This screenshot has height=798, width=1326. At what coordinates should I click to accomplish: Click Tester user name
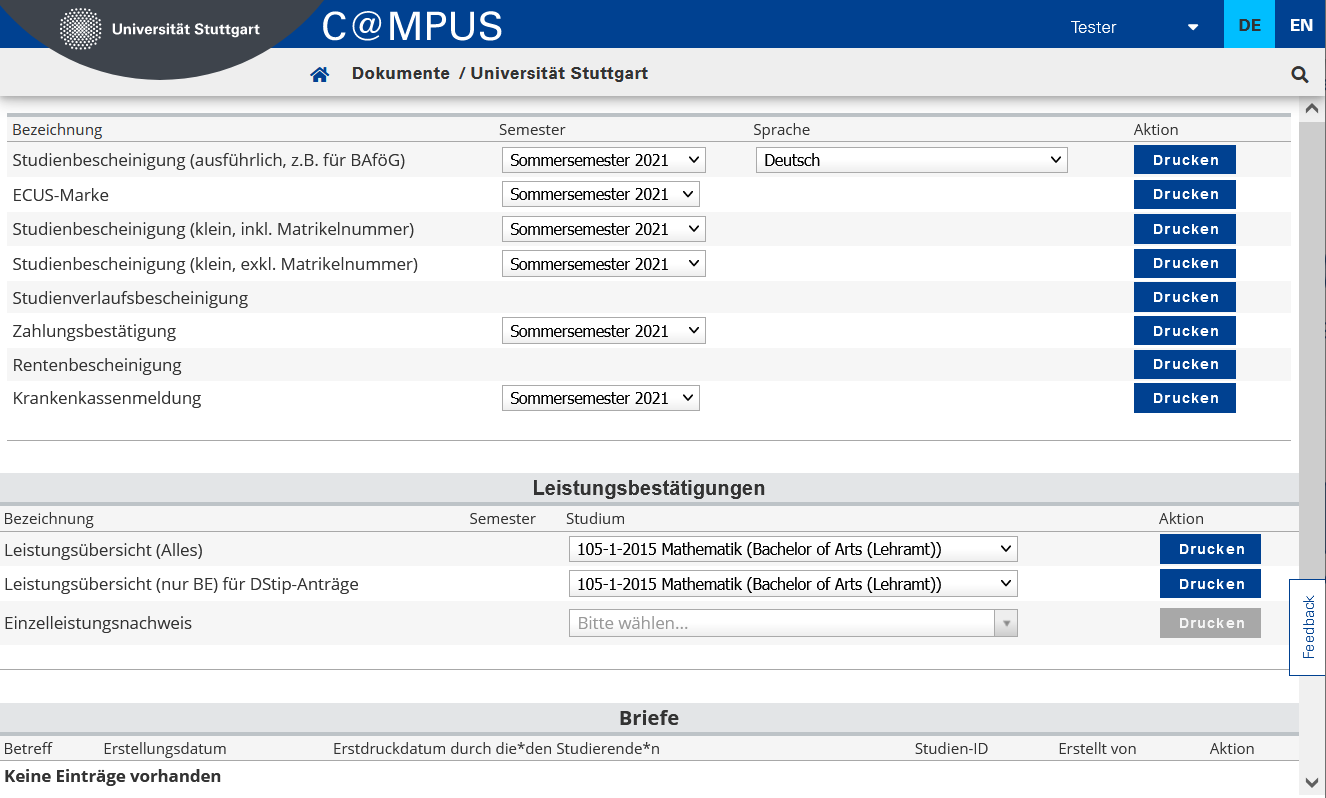1093,27
